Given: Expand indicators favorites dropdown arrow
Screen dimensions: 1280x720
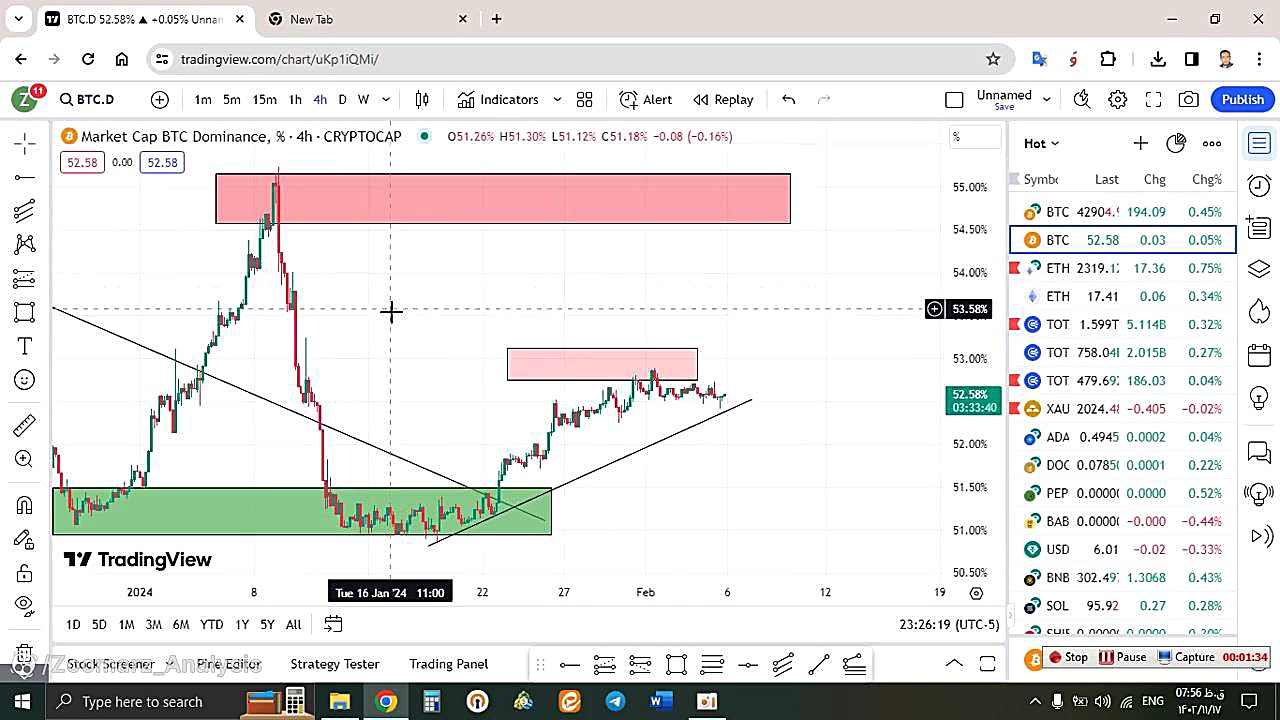Looking at the screenshot, I should coord(557,99).
